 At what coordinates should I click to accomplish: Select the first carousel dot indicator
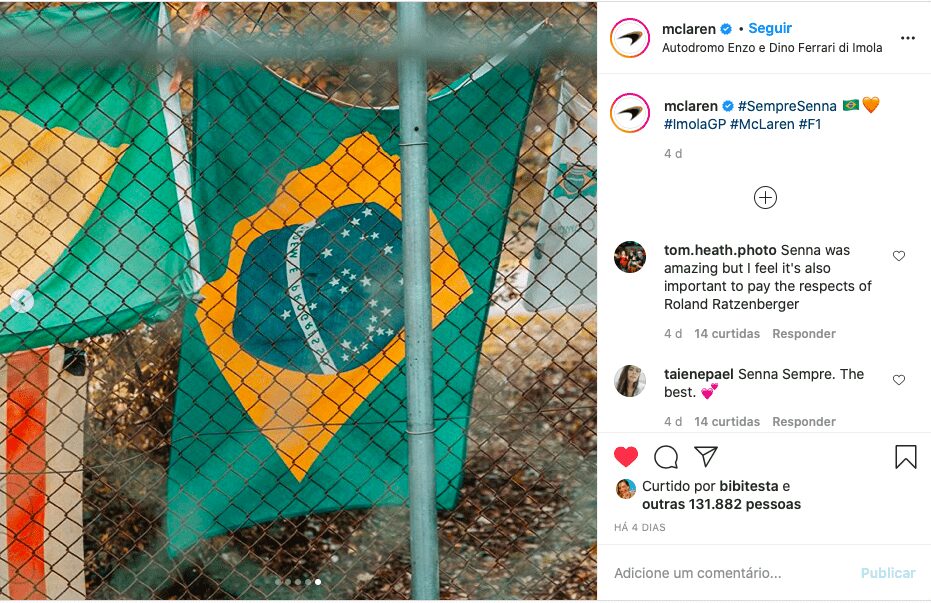278,582
